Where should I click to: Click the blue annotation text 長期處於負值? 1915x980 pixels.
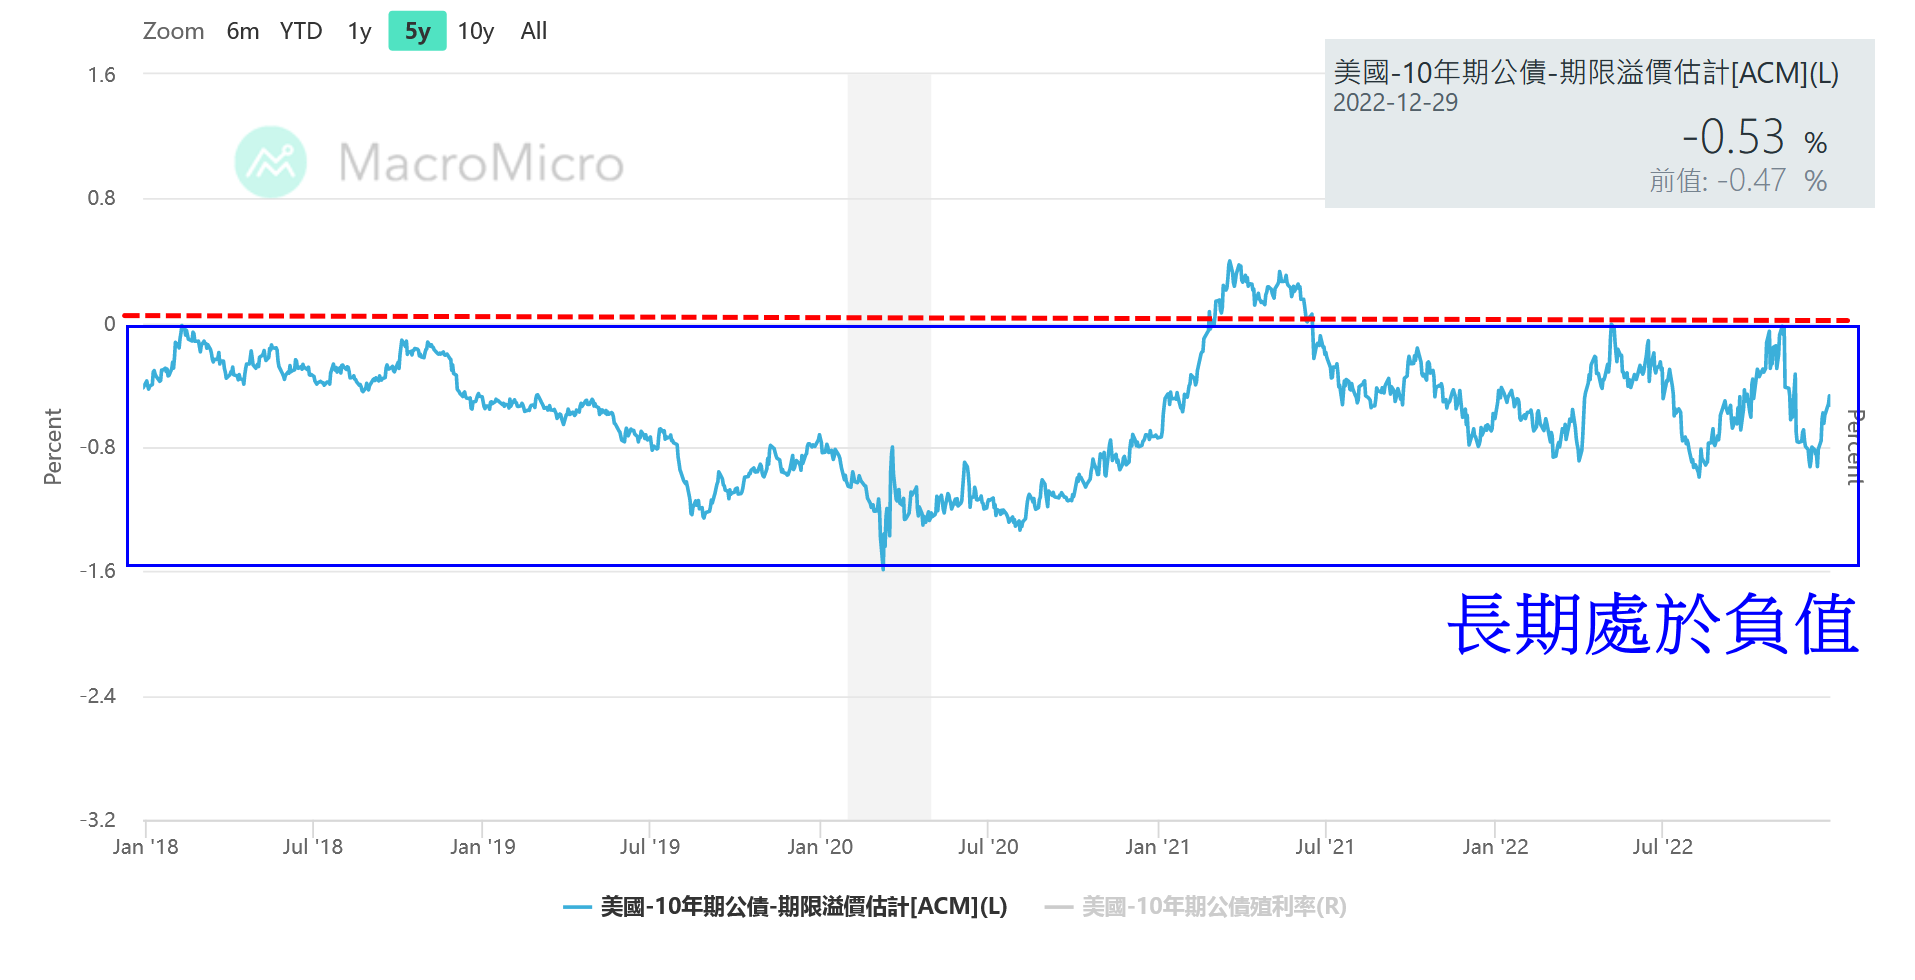point(1652,624)
